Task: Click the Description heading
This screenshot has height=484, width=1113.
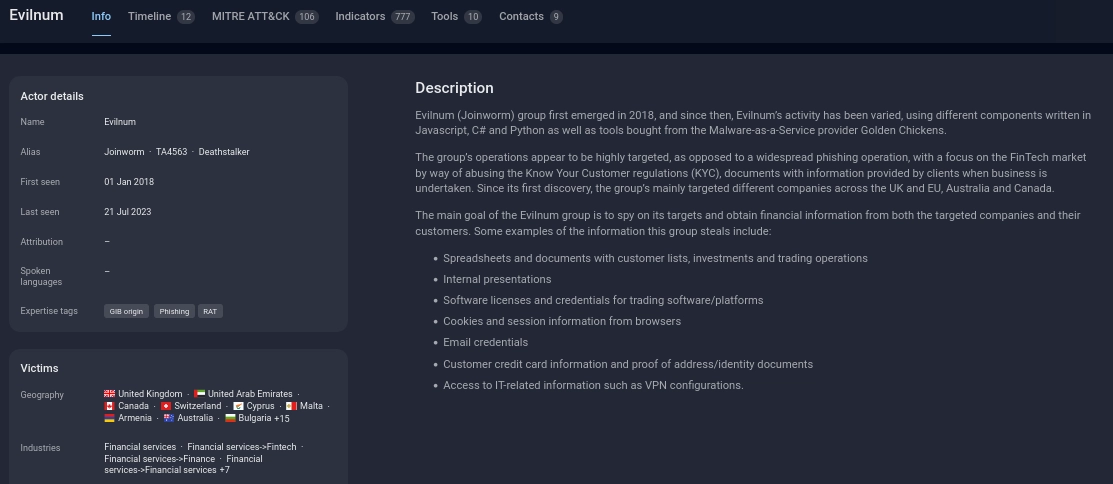Action: [454, 88]
